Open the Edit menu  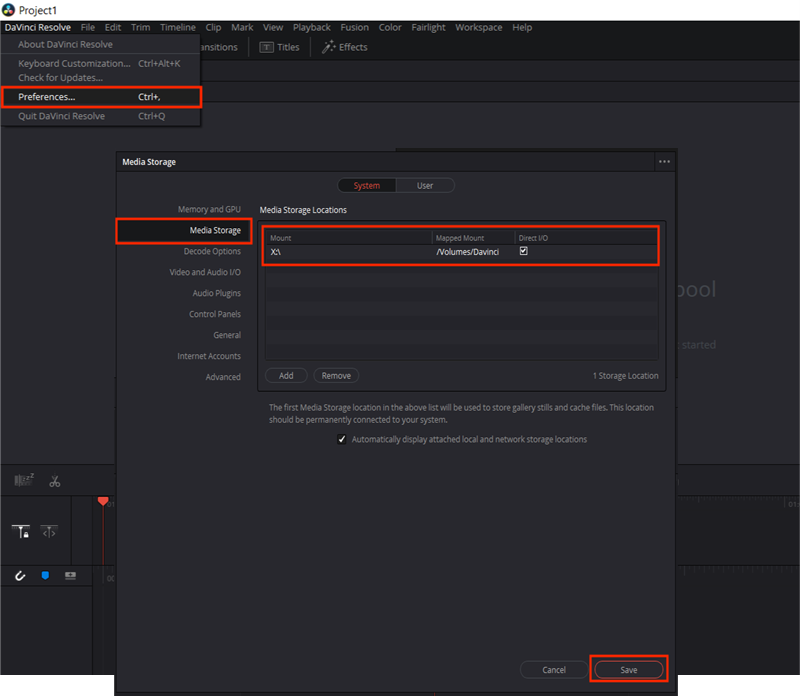click(113, 28)
